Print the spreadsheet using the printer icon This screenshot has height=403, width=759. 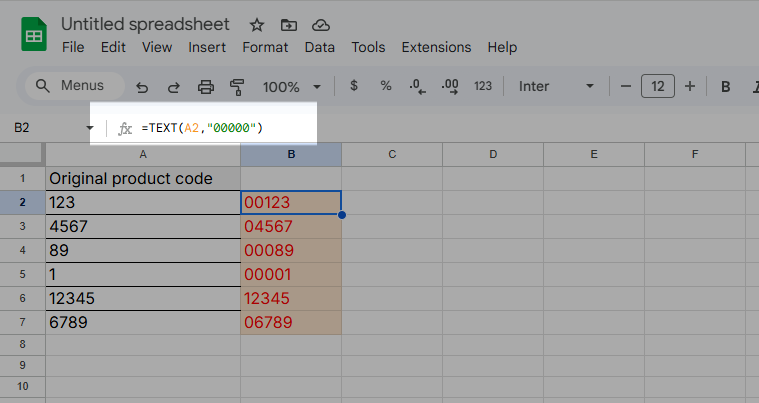(205, 87)
